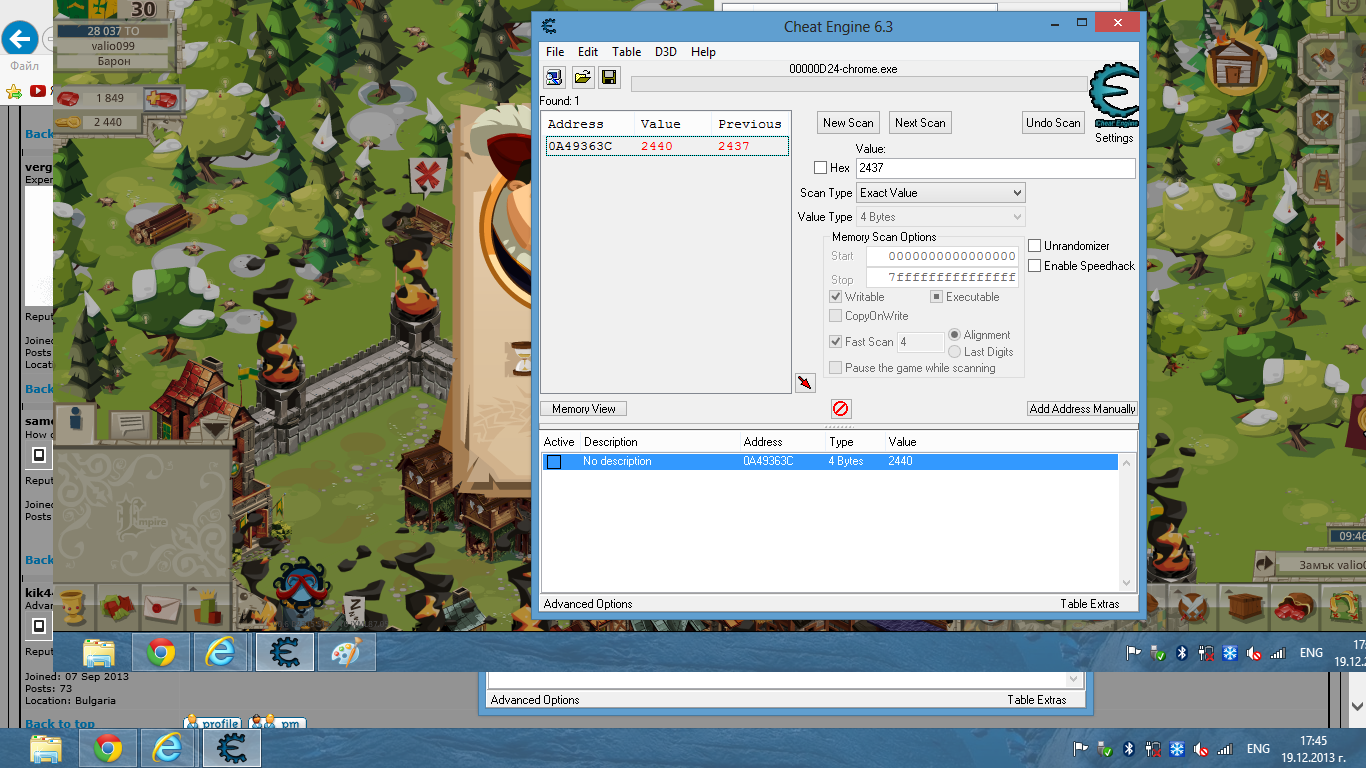Image resolution: width=1366 pixels, height=768 pixels.
Task: Open Paint from the taskbar
Action: [x=346, y=651]
